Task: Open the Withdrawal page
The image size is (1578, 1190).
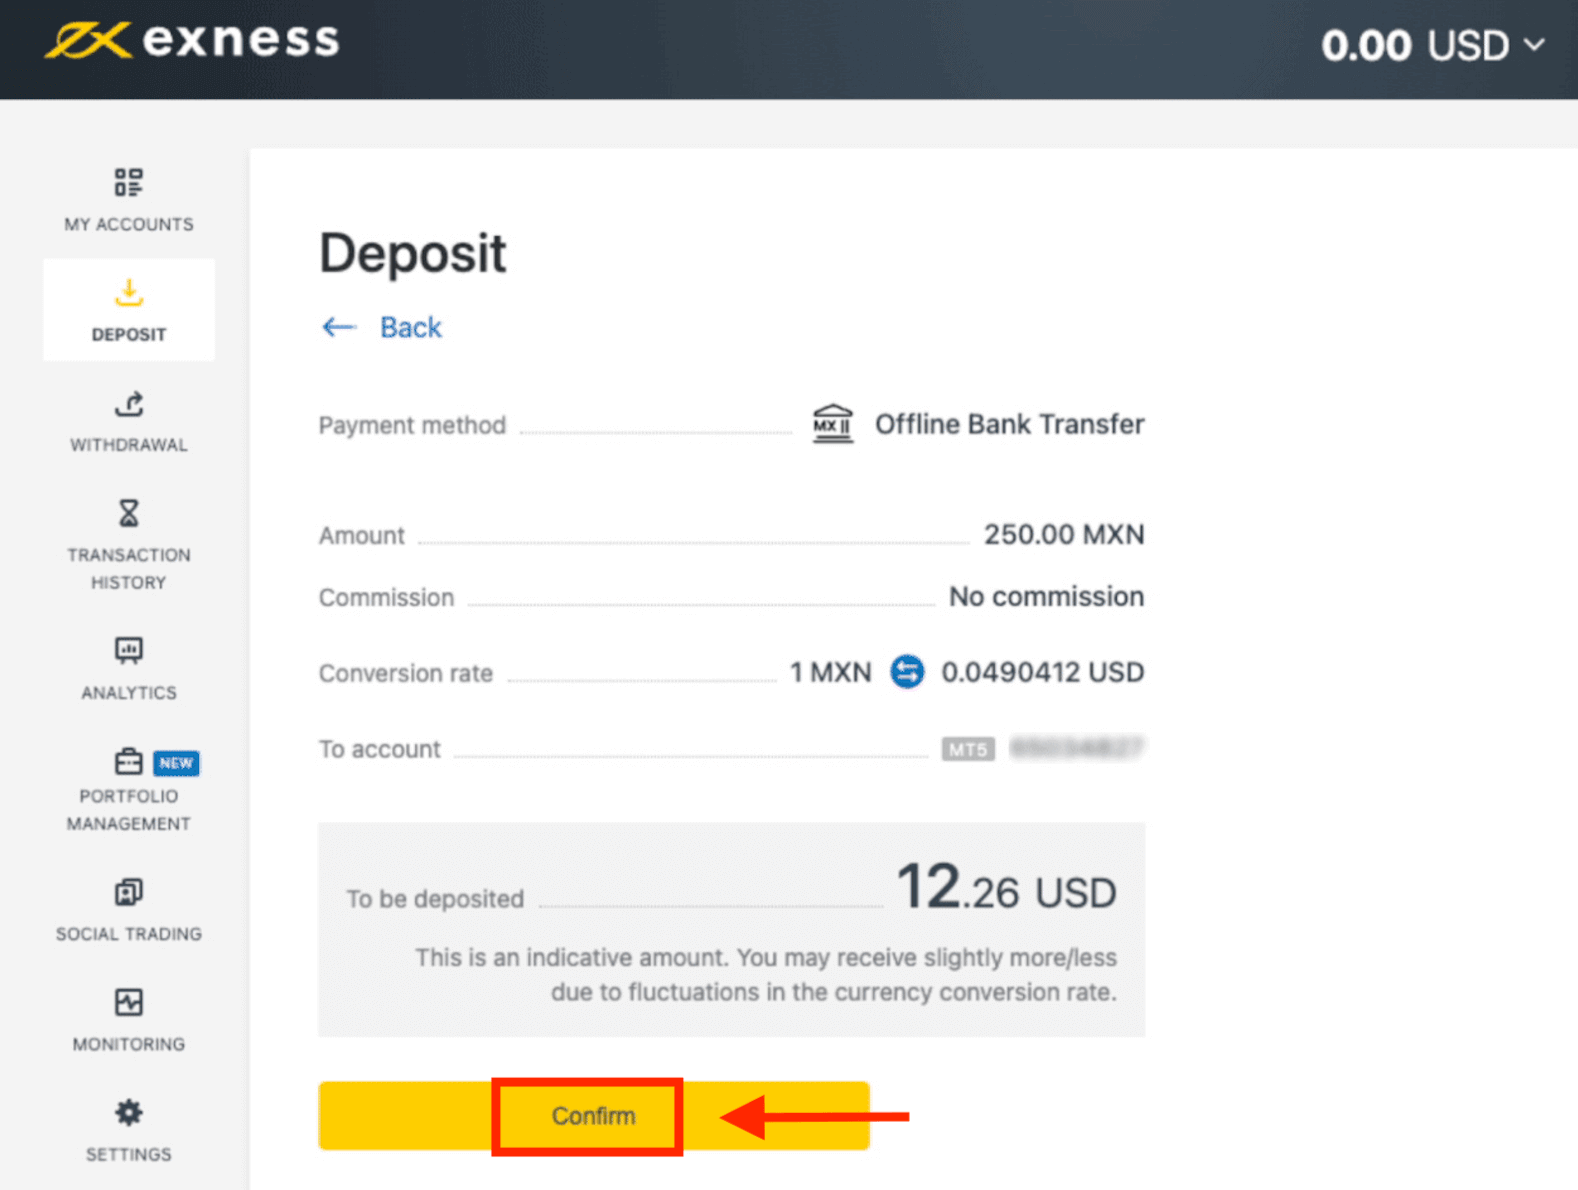Action: 128,422
